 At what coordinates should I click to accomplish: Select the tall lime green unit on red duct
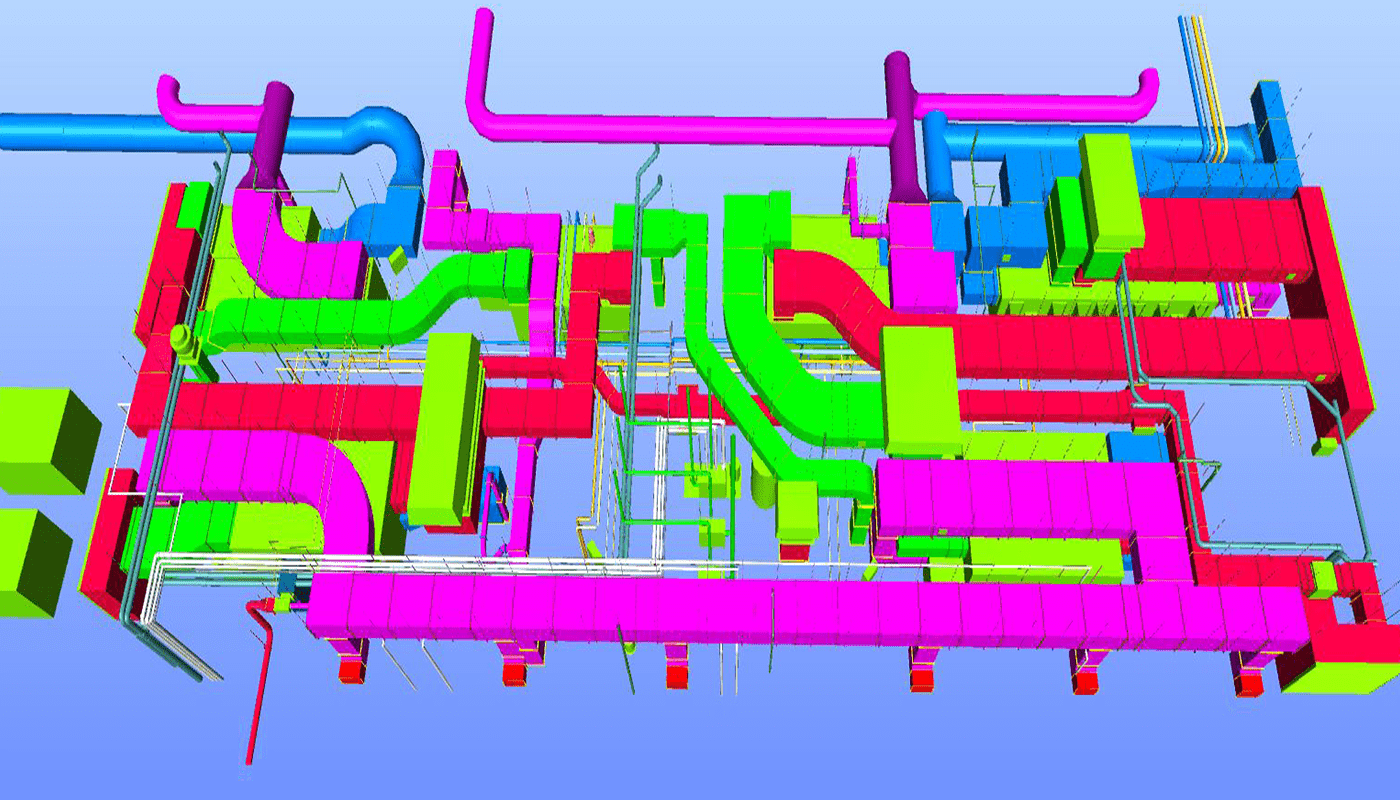pos(445,430)
